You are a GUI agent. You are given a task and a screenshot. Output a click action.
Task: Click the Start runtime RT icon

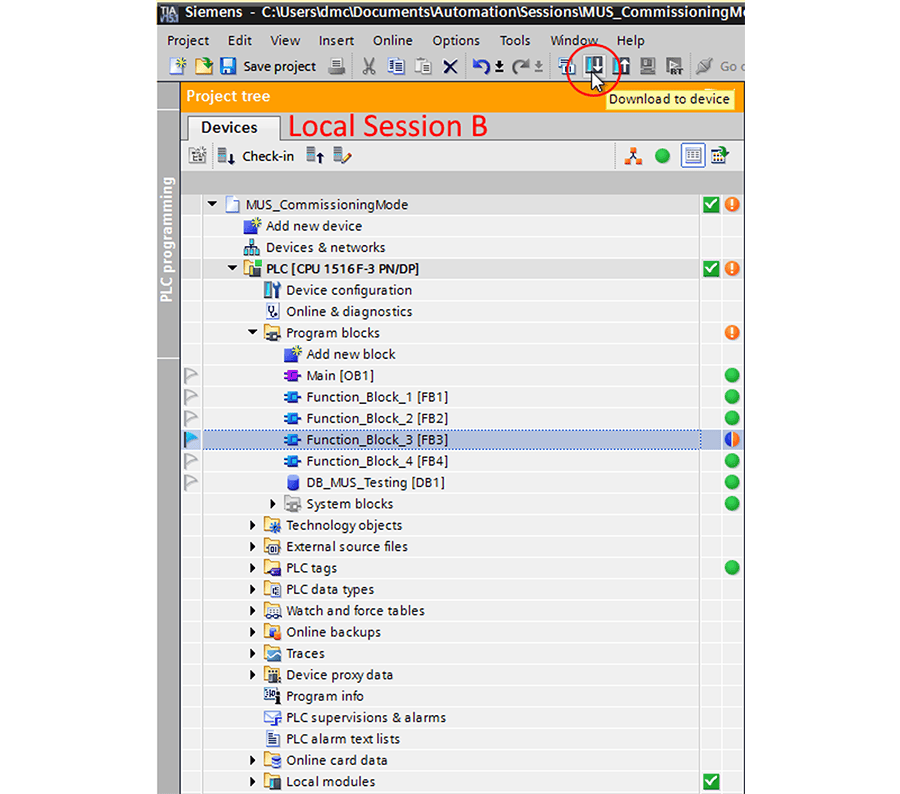[x=674, y=66]
